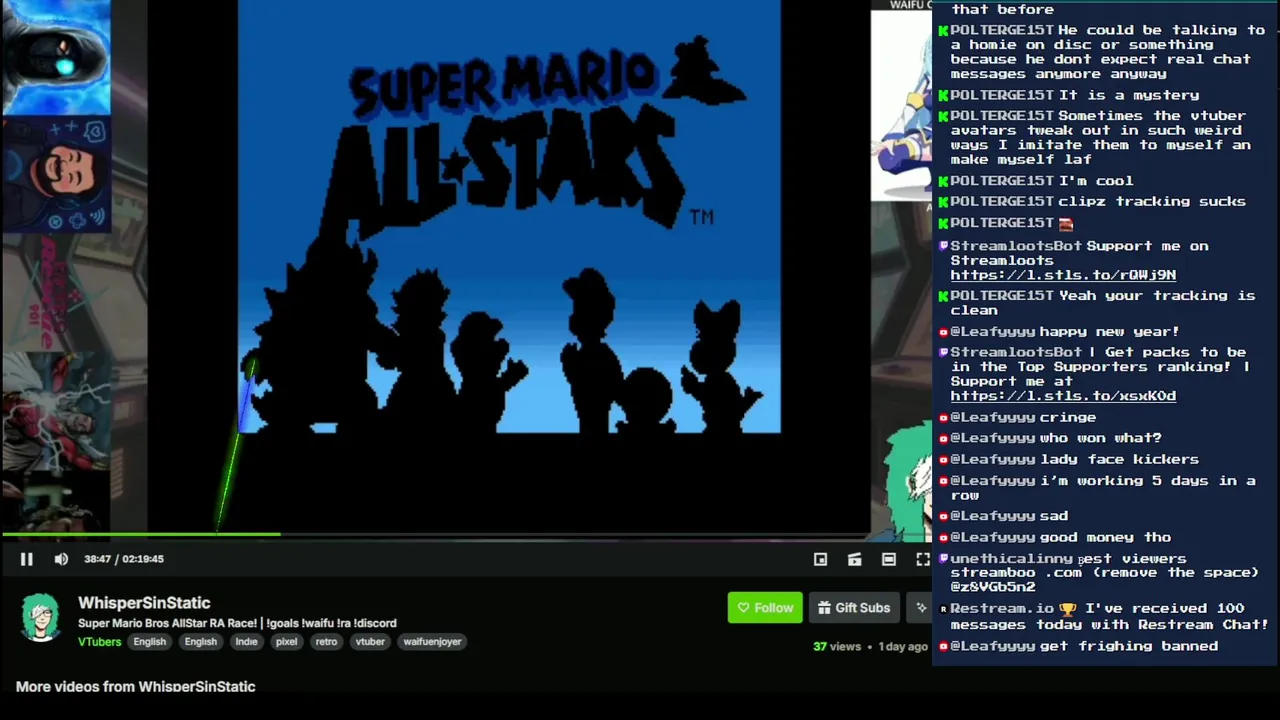Enter fullscreen mode
The width and height of the screenshot is (1280, 720).
click(922, 559)
